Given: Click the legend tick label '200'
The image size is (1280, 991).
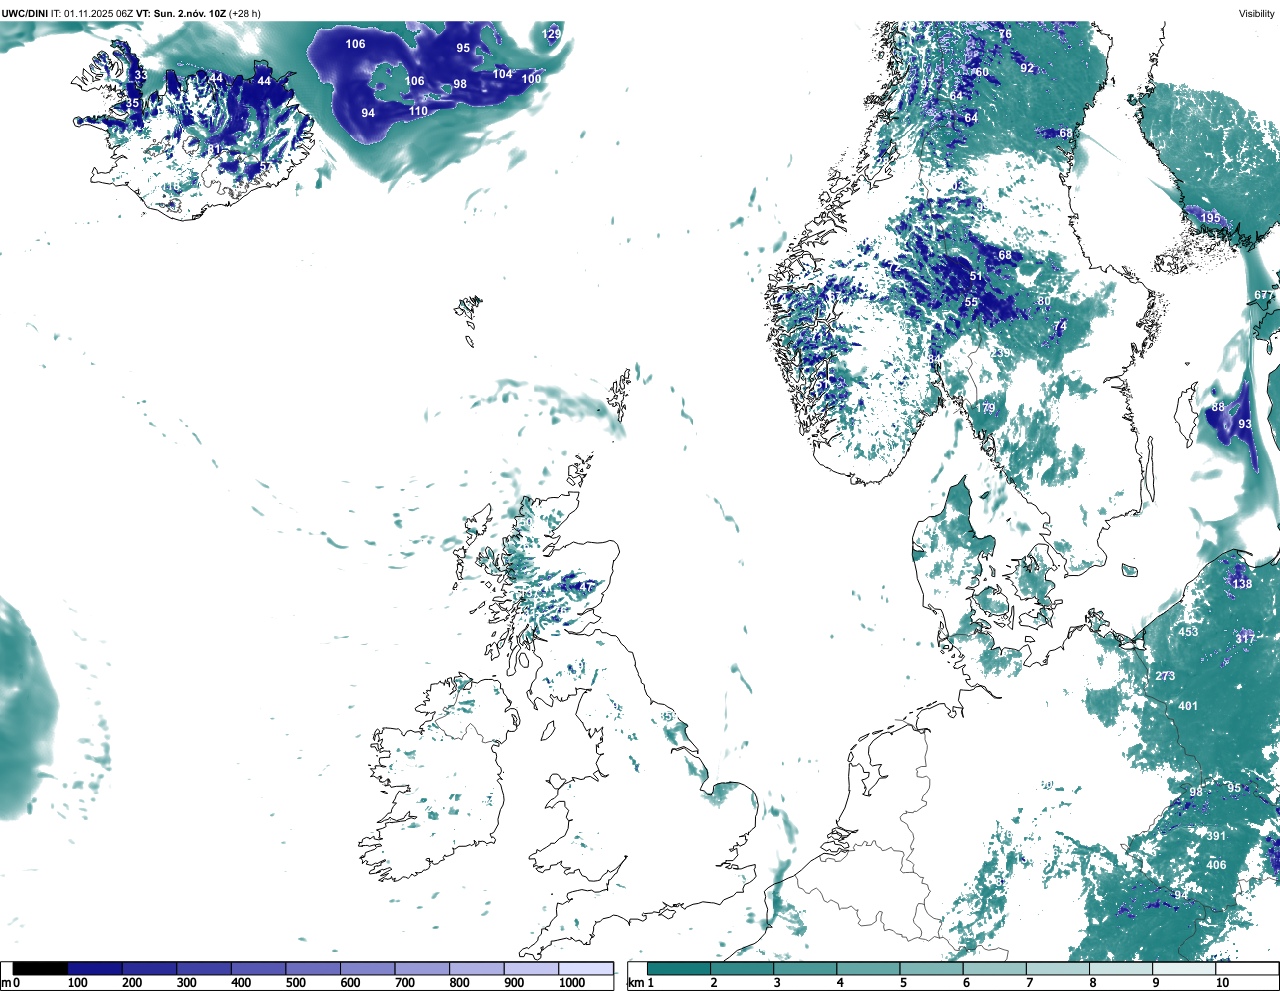Looking at the screenshot, I should tap(132, 983).
